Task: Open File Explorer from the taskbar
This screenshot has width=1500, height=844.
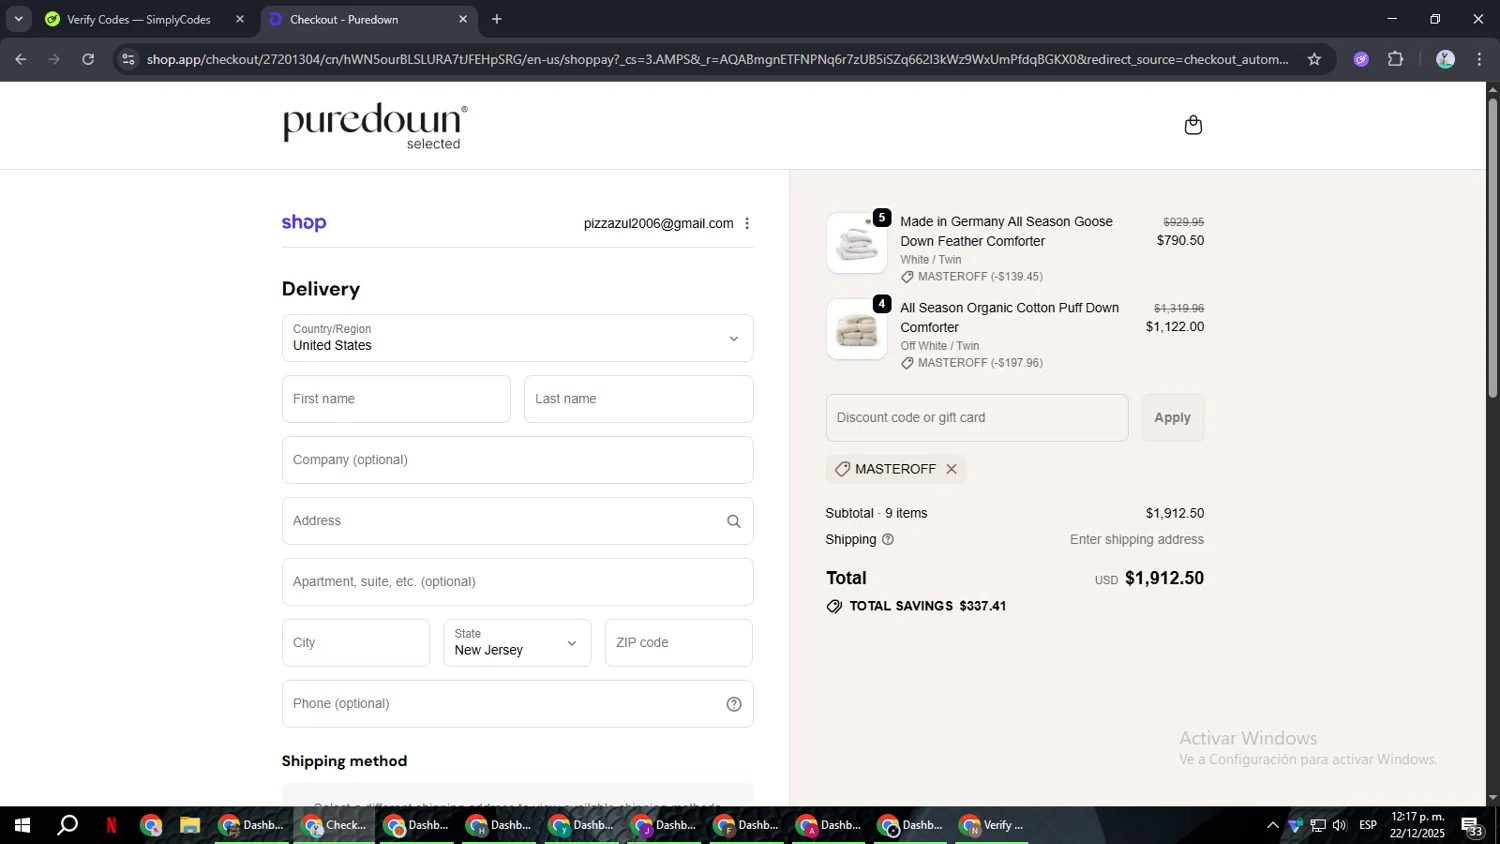Action: pos(190,825)
